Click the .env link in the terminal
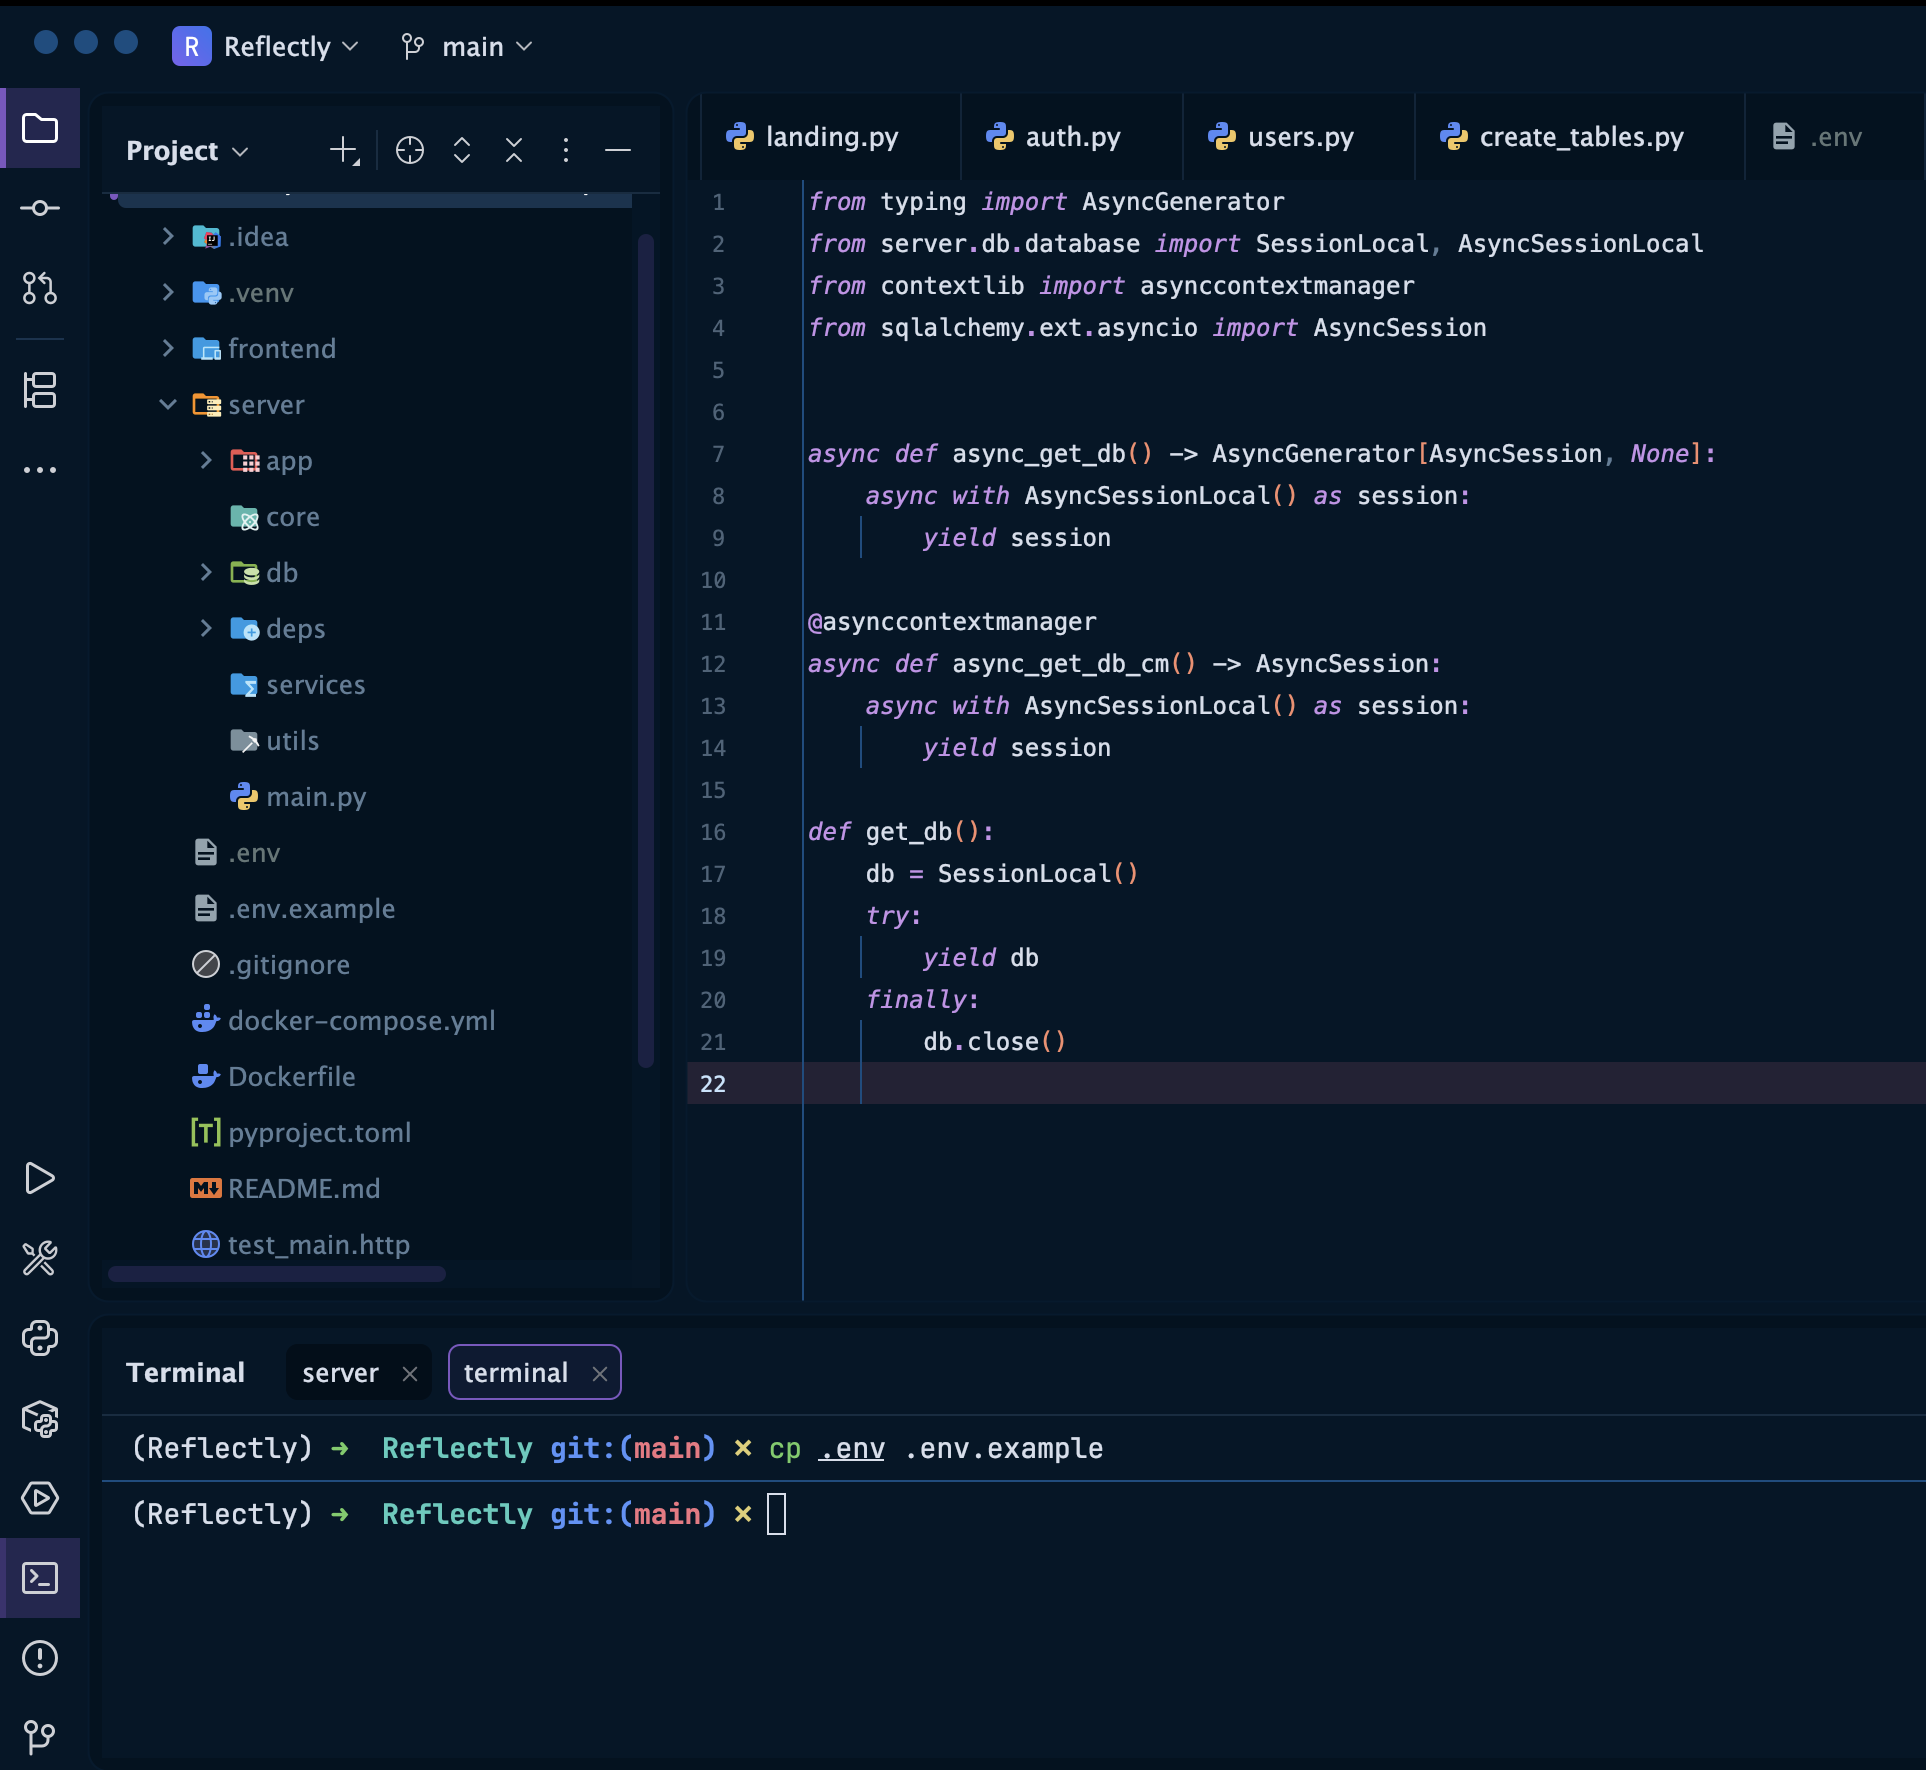 pyautogui.click(x=851, y=1448)
